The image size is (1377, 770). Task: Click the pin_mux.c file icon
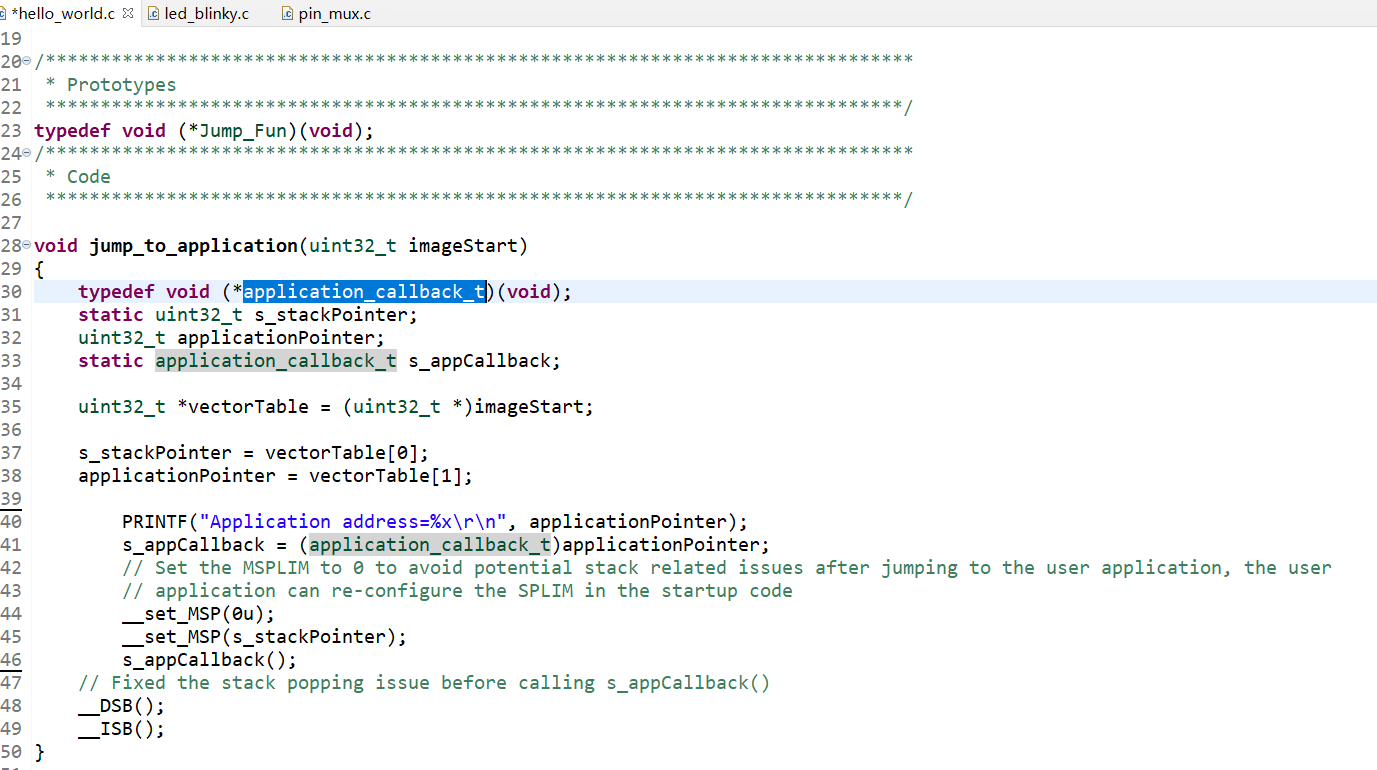[x=288, y=14]
